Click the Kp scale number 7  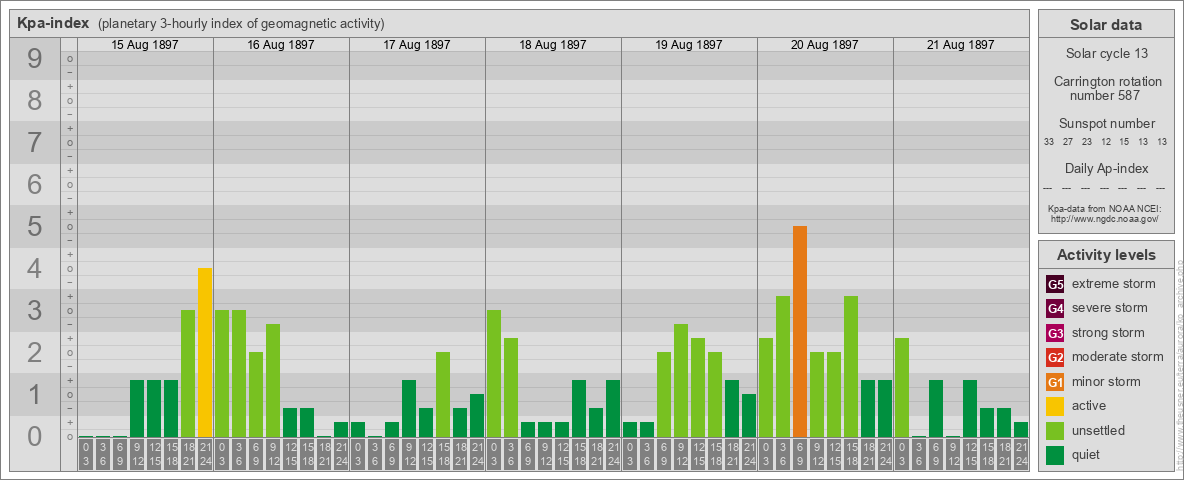(x=35, y=142)
